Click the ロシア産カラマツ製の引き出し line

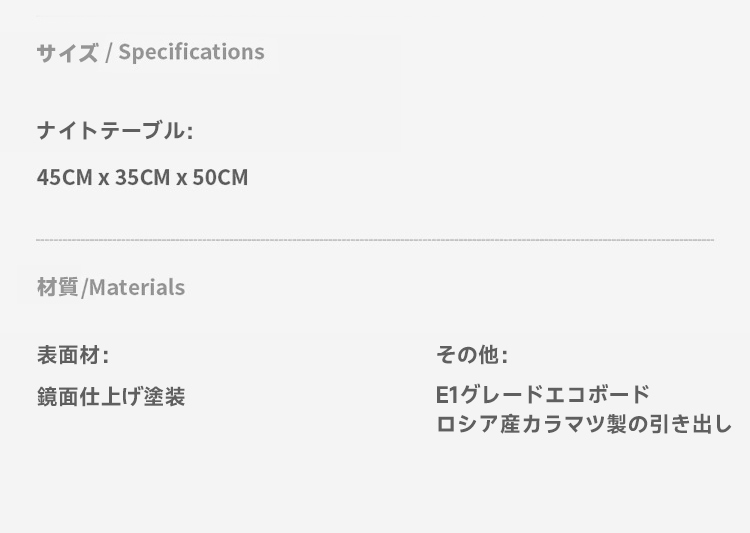584,424
